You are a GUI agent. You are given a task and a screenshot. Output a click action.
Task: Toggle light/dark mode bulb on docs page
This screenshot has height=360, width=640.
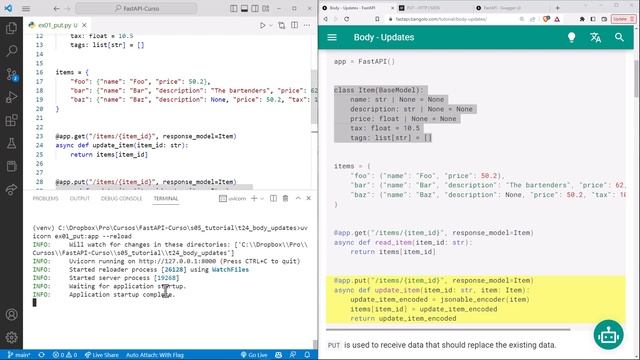(x=571, y=37)
